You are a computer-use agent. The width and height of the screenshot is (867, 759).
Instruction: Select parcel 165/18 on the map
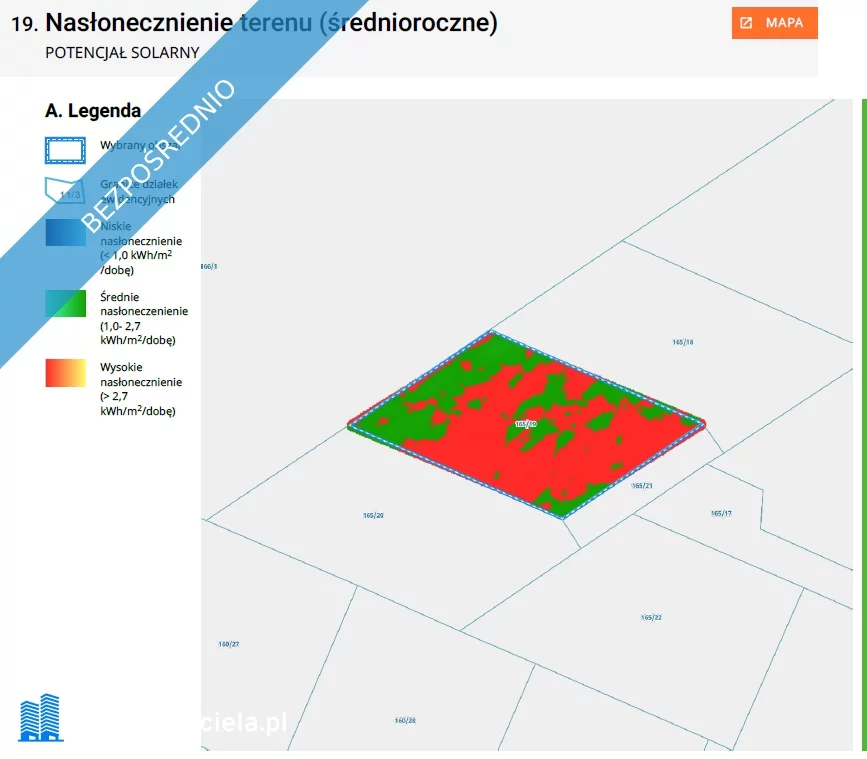(683, 342)
